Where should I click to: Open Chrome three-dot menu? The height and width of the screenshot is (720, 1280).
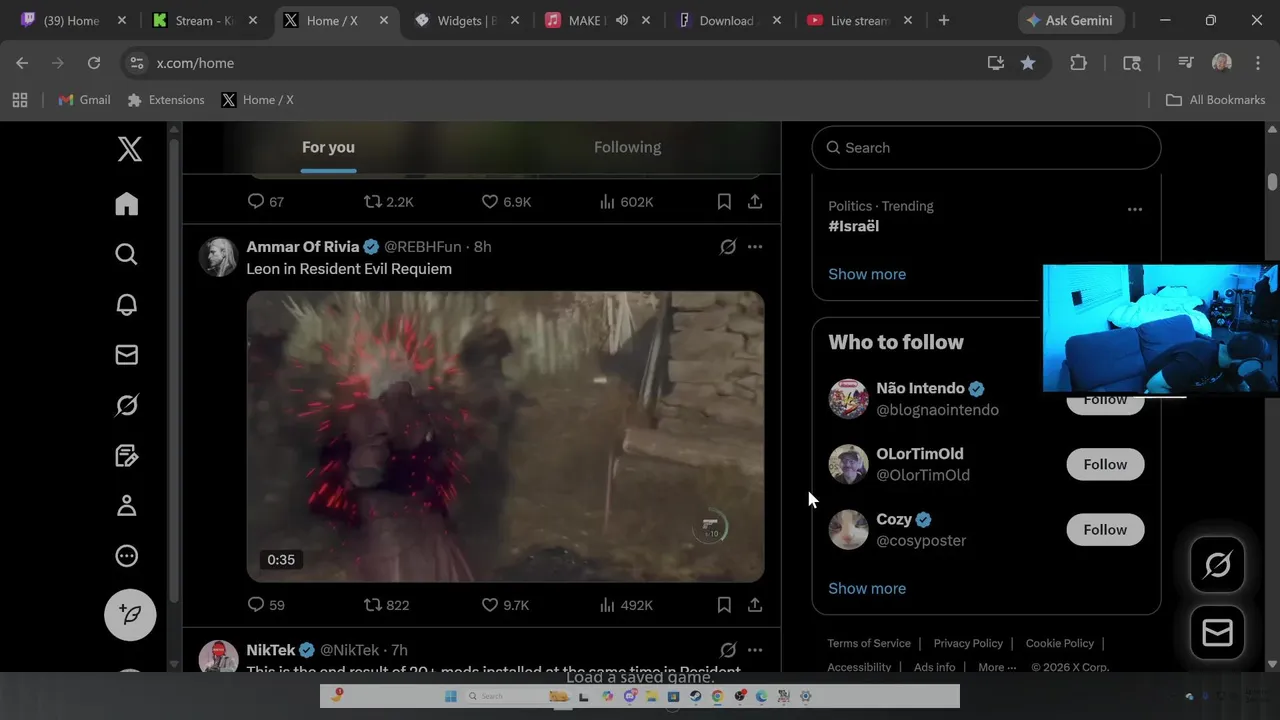click(x=1258, y=63)
